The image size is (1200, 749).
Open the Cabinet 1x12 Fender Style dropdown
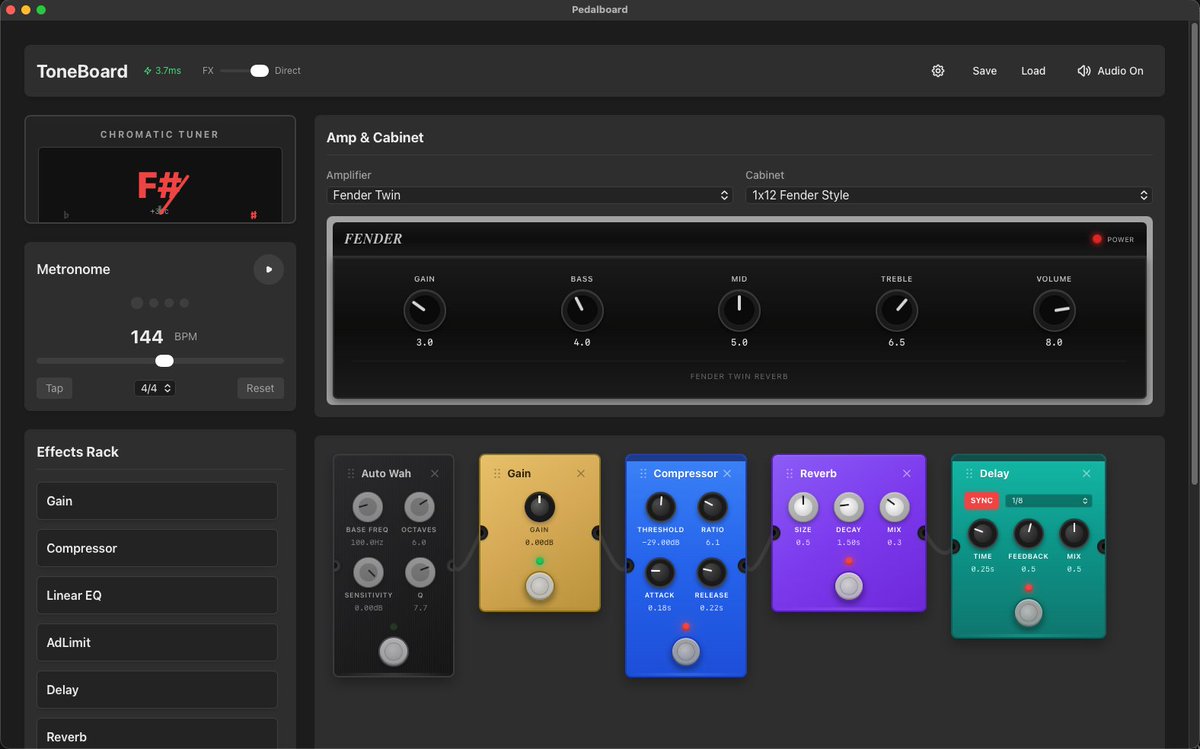948,195
